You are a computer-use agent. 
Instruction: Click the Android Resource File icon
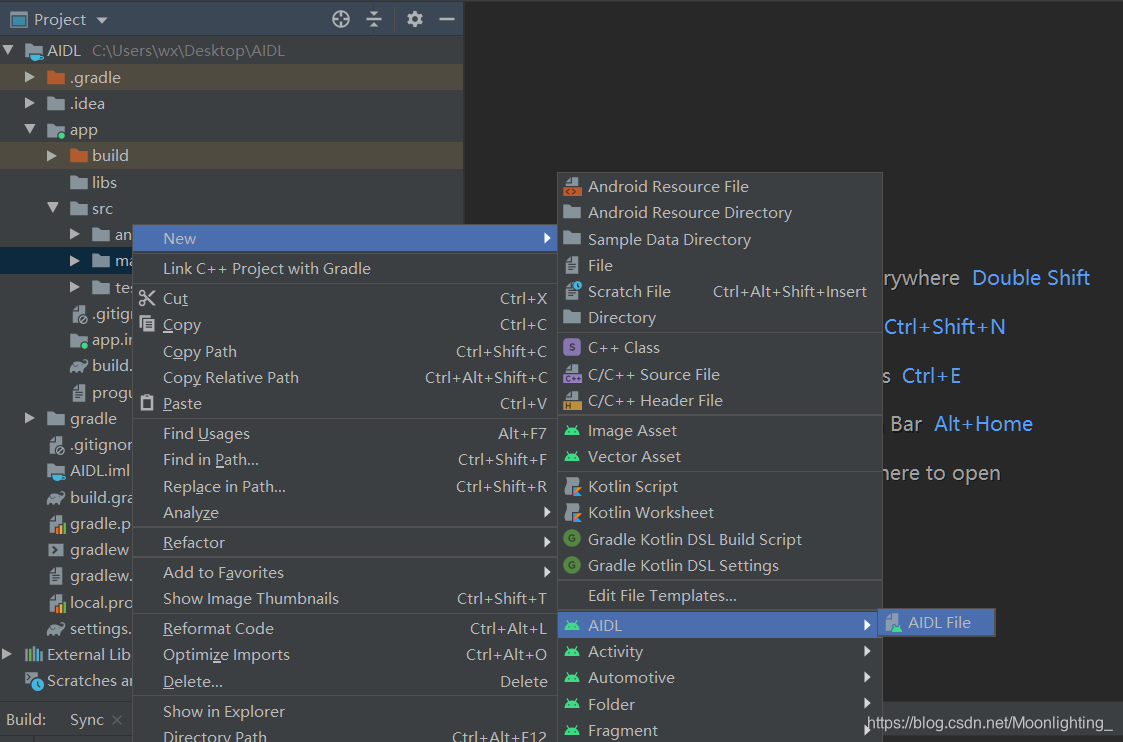tap(572, 186)
